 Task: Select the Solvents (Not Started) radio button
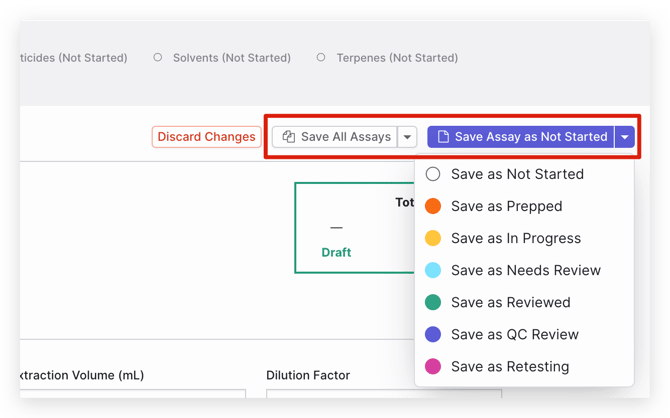pyautogui.click(x=158, y=58)
